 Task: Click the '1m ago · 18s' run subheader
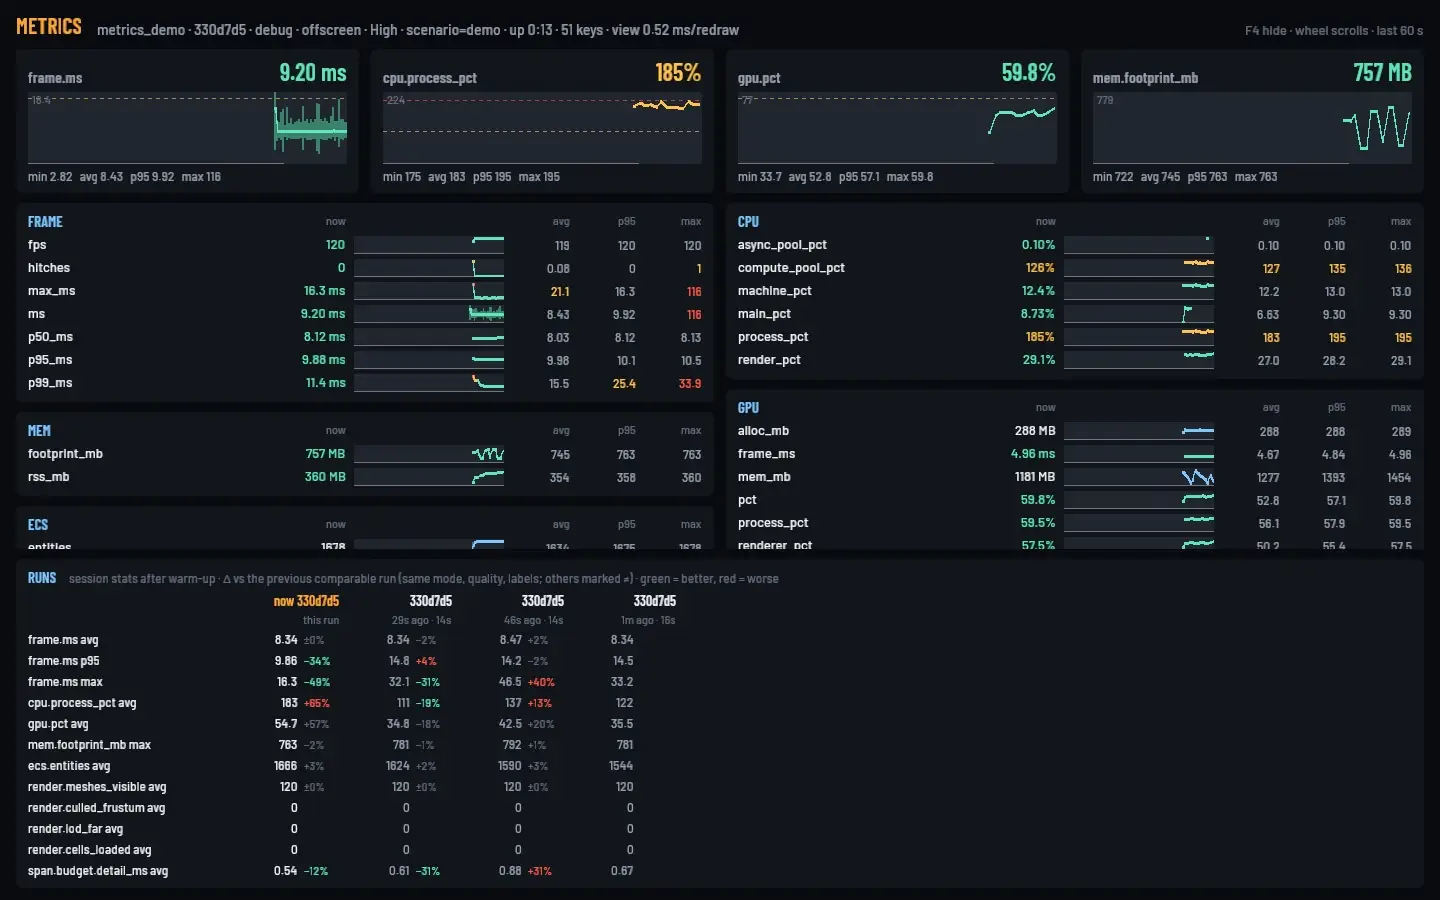tap(648, 621)
